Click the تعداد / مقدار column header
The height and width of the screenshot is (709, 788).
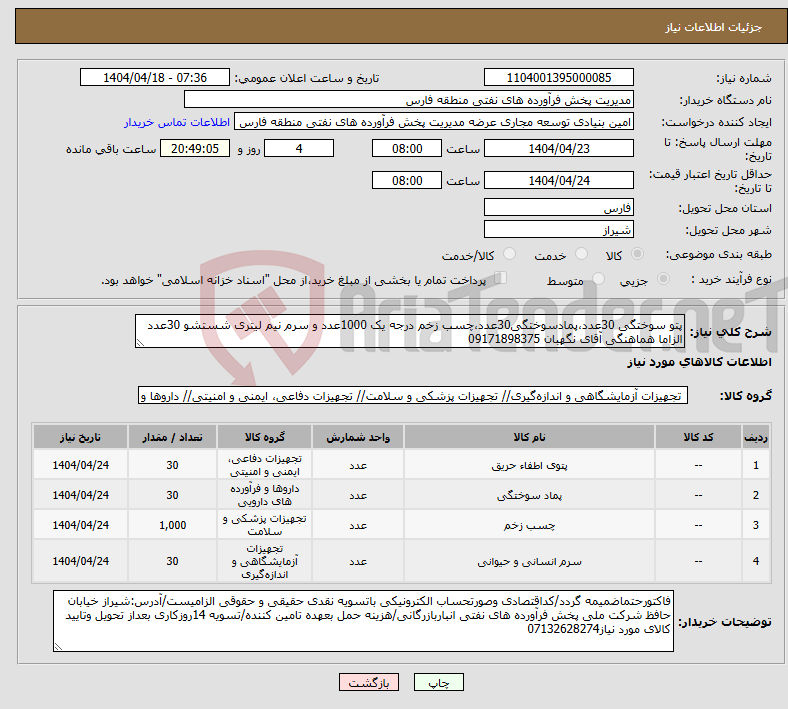[172, 437]
